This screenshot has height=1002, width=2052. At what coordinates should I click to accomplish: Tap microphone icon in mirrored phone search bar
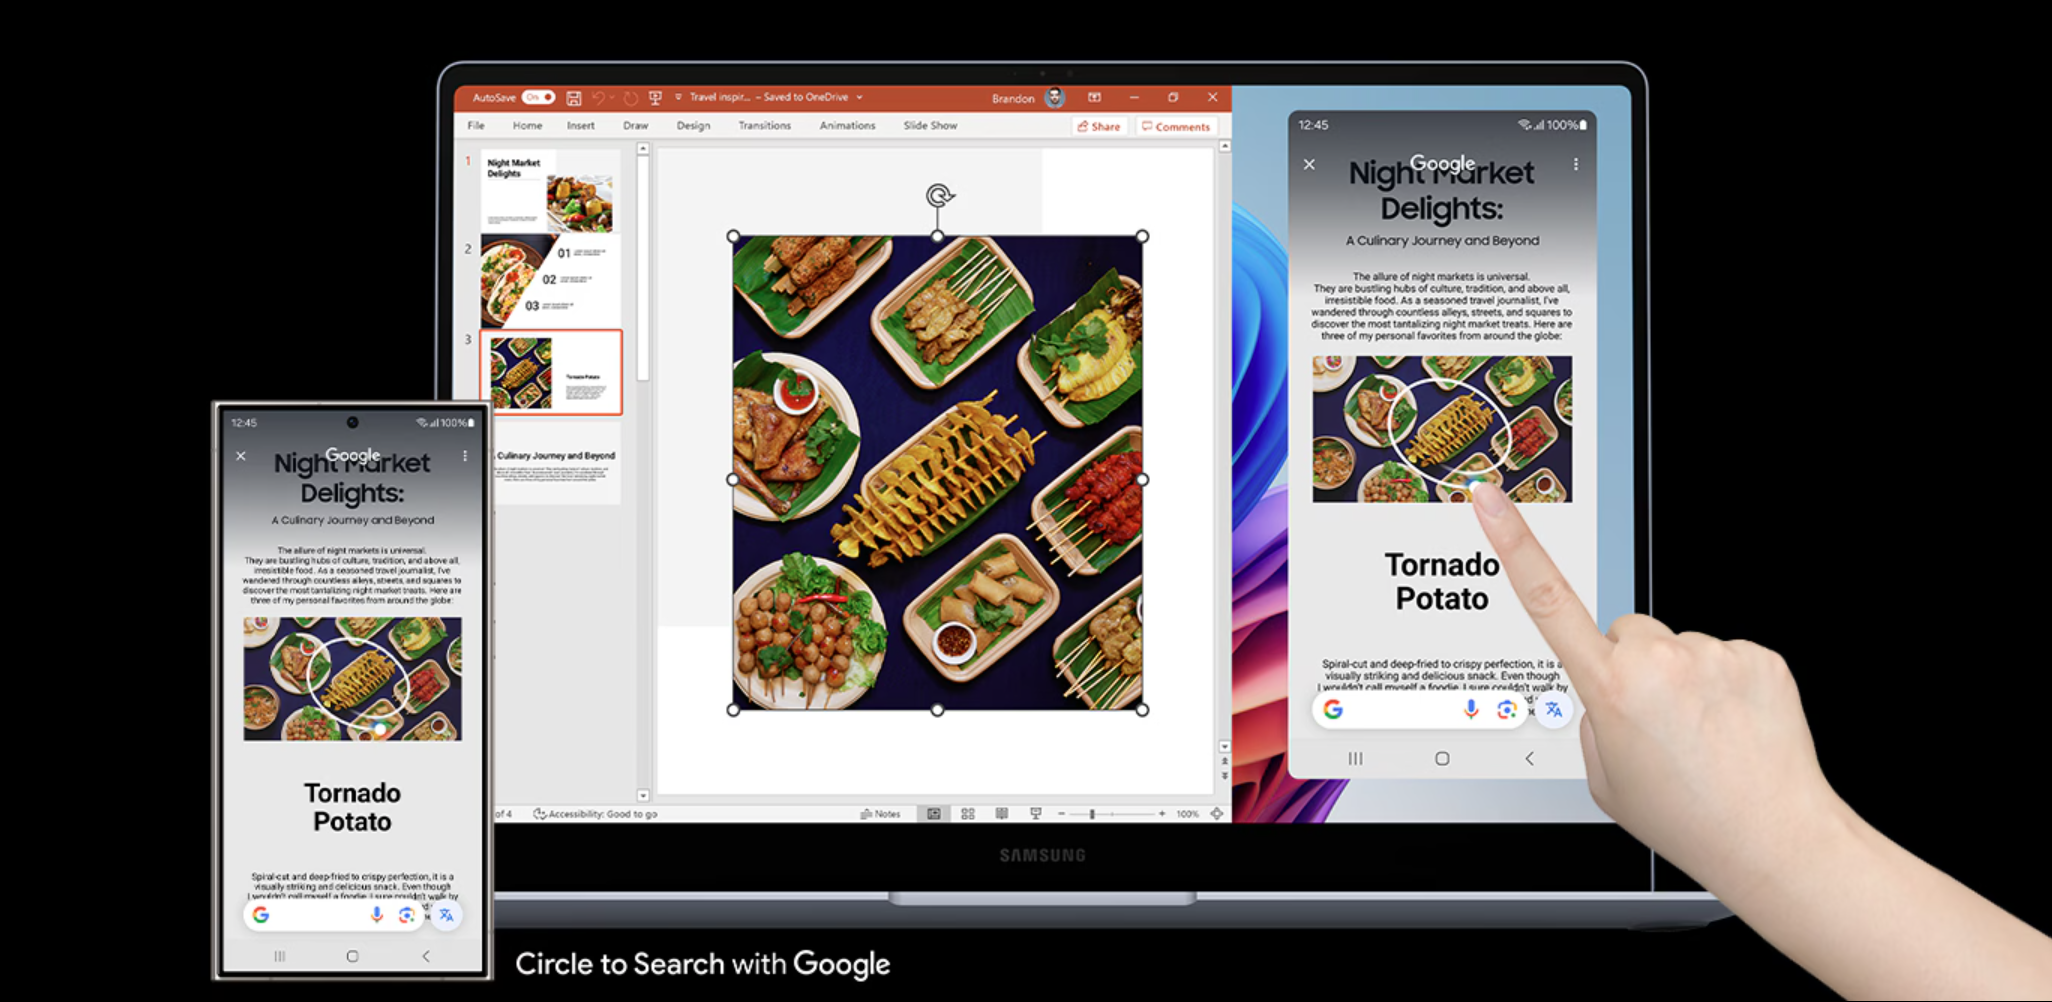[1470, 709]
